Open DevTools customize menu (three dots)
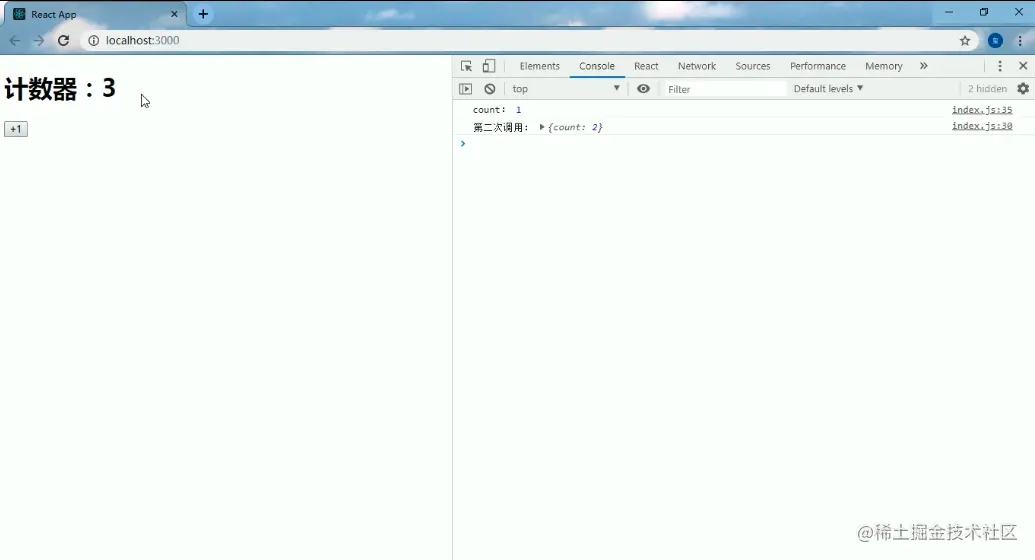 point(999,66)
